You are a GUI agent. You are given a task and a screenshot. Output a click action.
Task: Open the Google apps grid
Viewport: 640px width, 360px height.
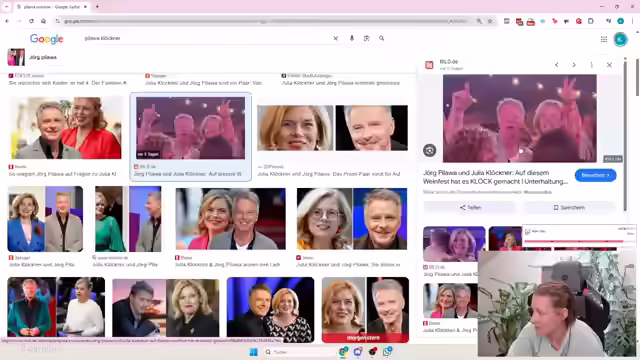604,39
